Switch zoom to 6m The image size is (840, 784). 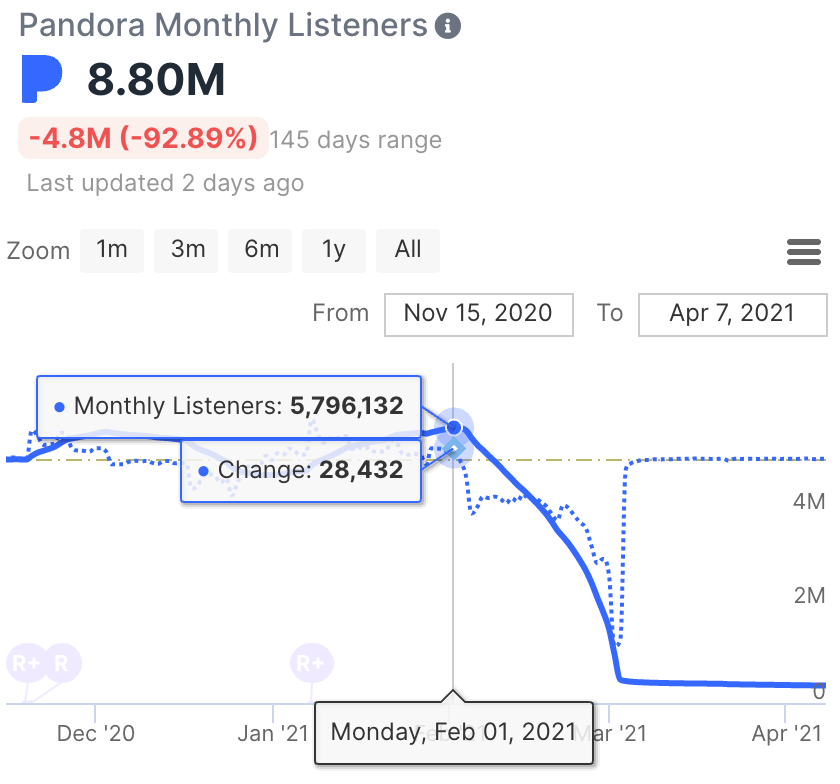click(261, 250)
